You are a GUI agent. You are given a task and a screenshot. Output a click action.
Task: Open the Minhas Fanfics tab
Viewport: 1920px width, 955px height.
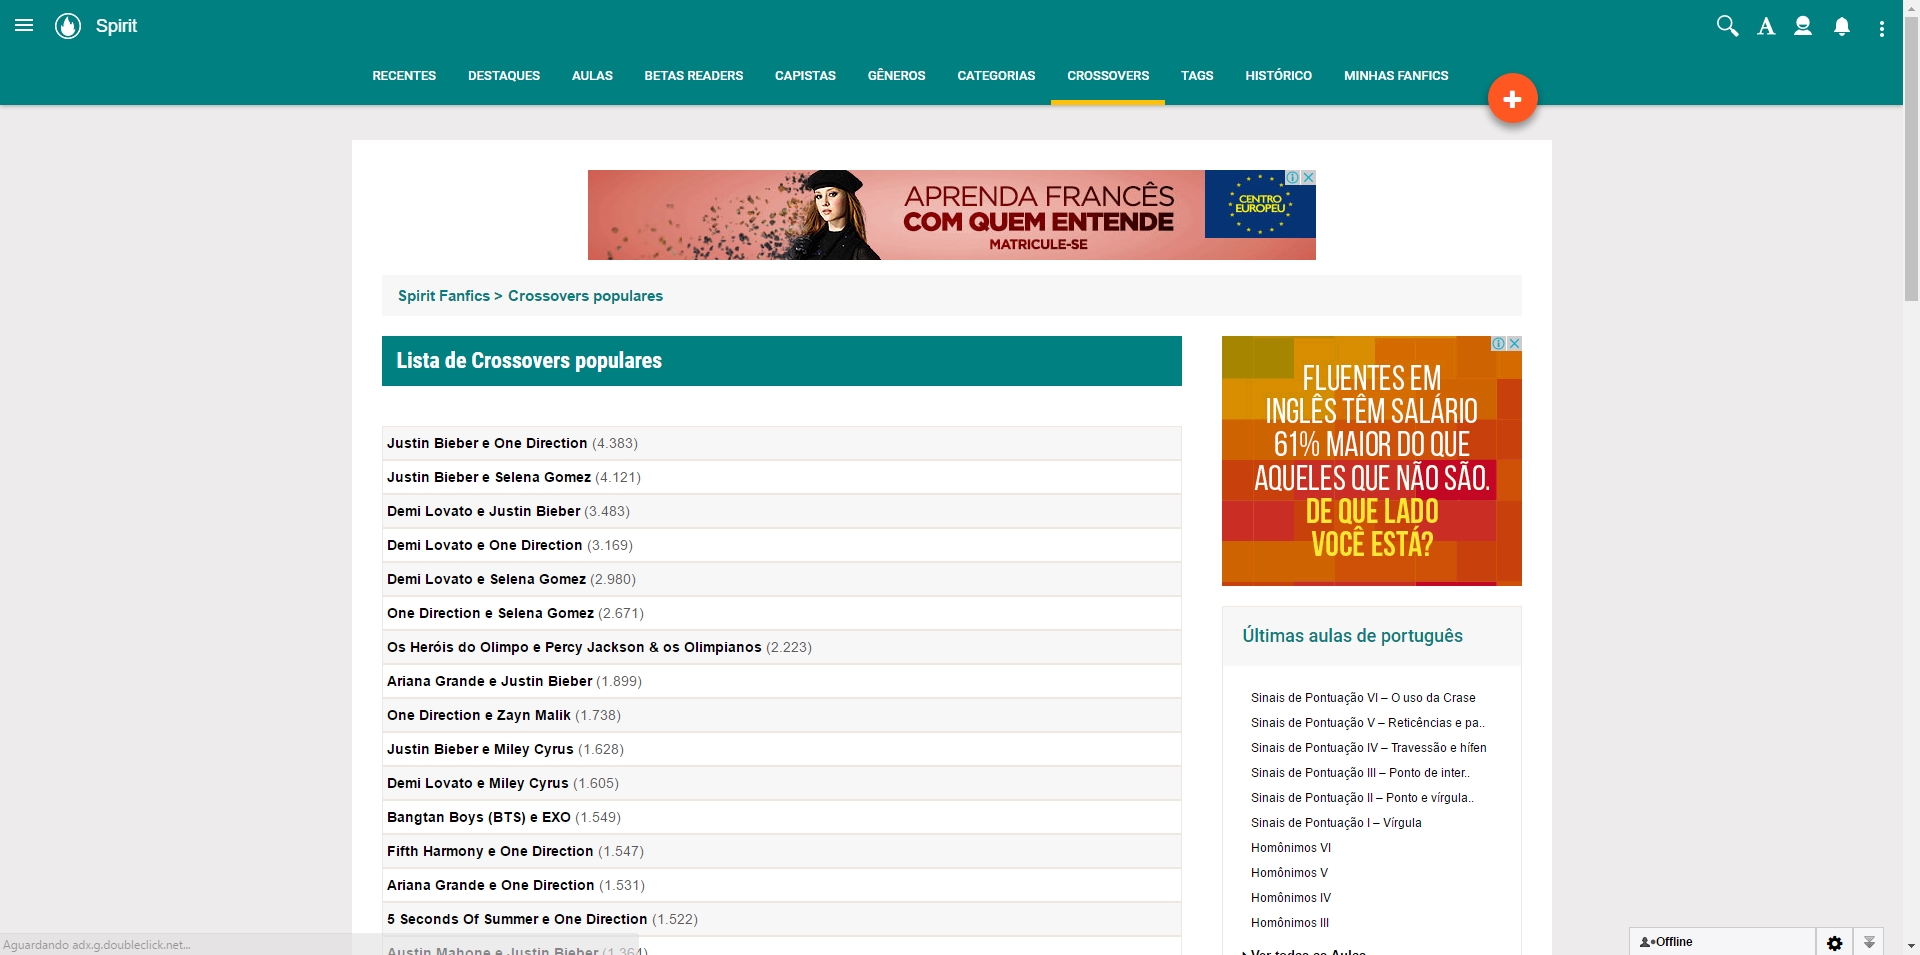click(x=1396, y=76)
